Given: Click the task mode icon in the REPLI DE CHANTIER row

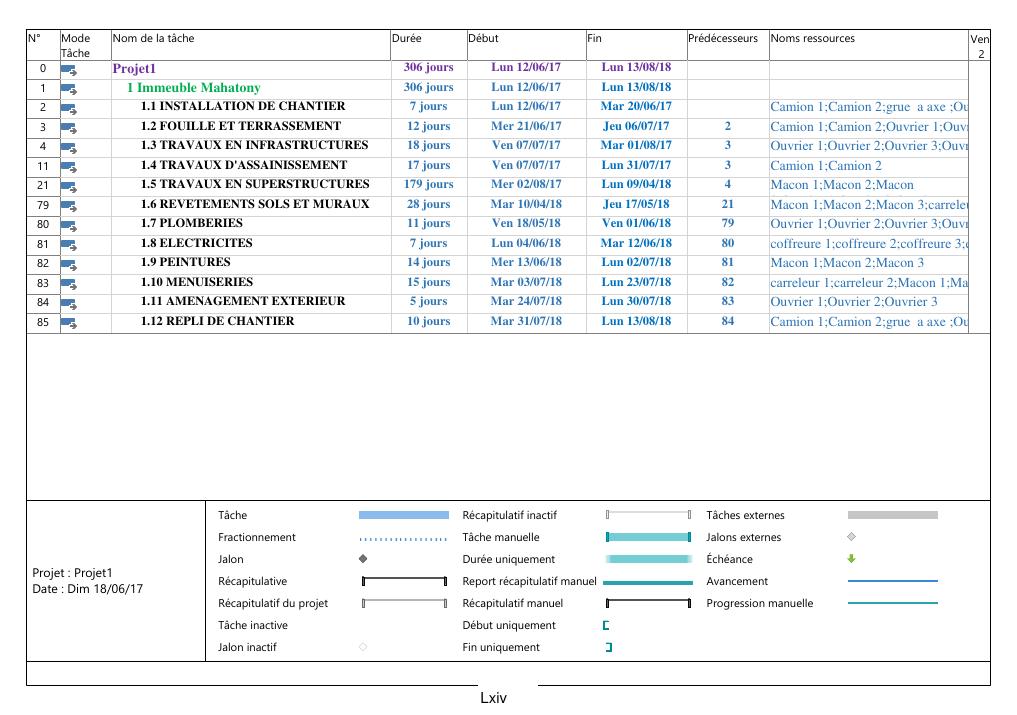Looking at the screenshot, I should [x=69, y=323].
